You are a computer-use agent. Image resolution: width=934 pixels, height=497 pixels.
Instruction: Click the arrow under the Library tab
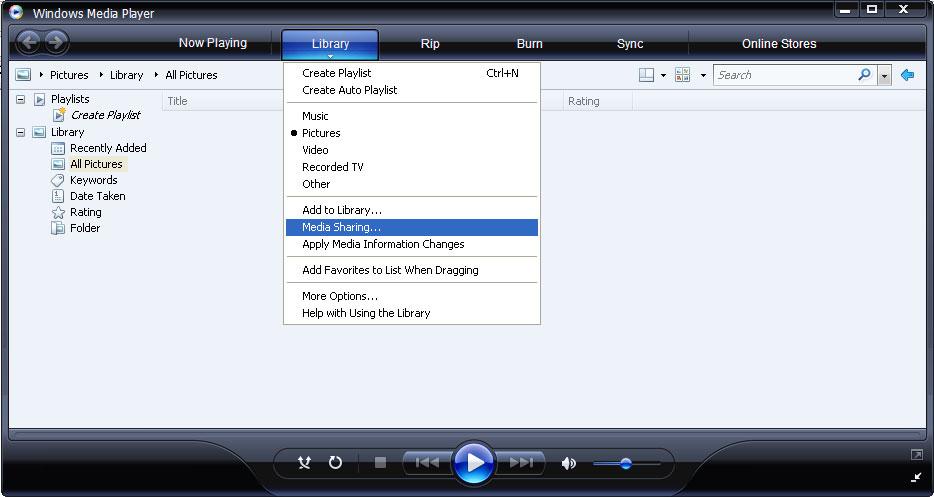point(330,57)
